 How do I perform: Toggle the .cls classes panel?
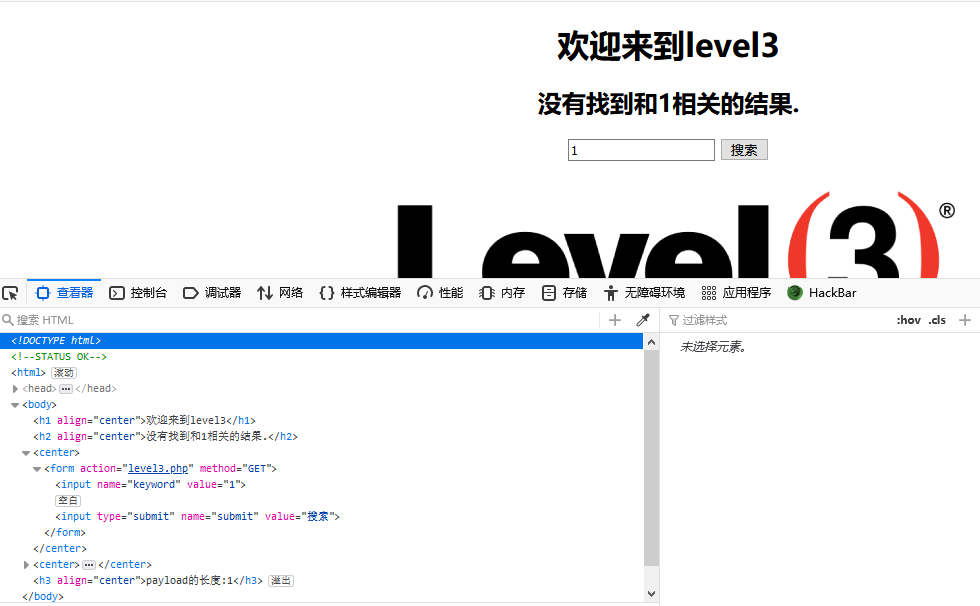(937, 320)
